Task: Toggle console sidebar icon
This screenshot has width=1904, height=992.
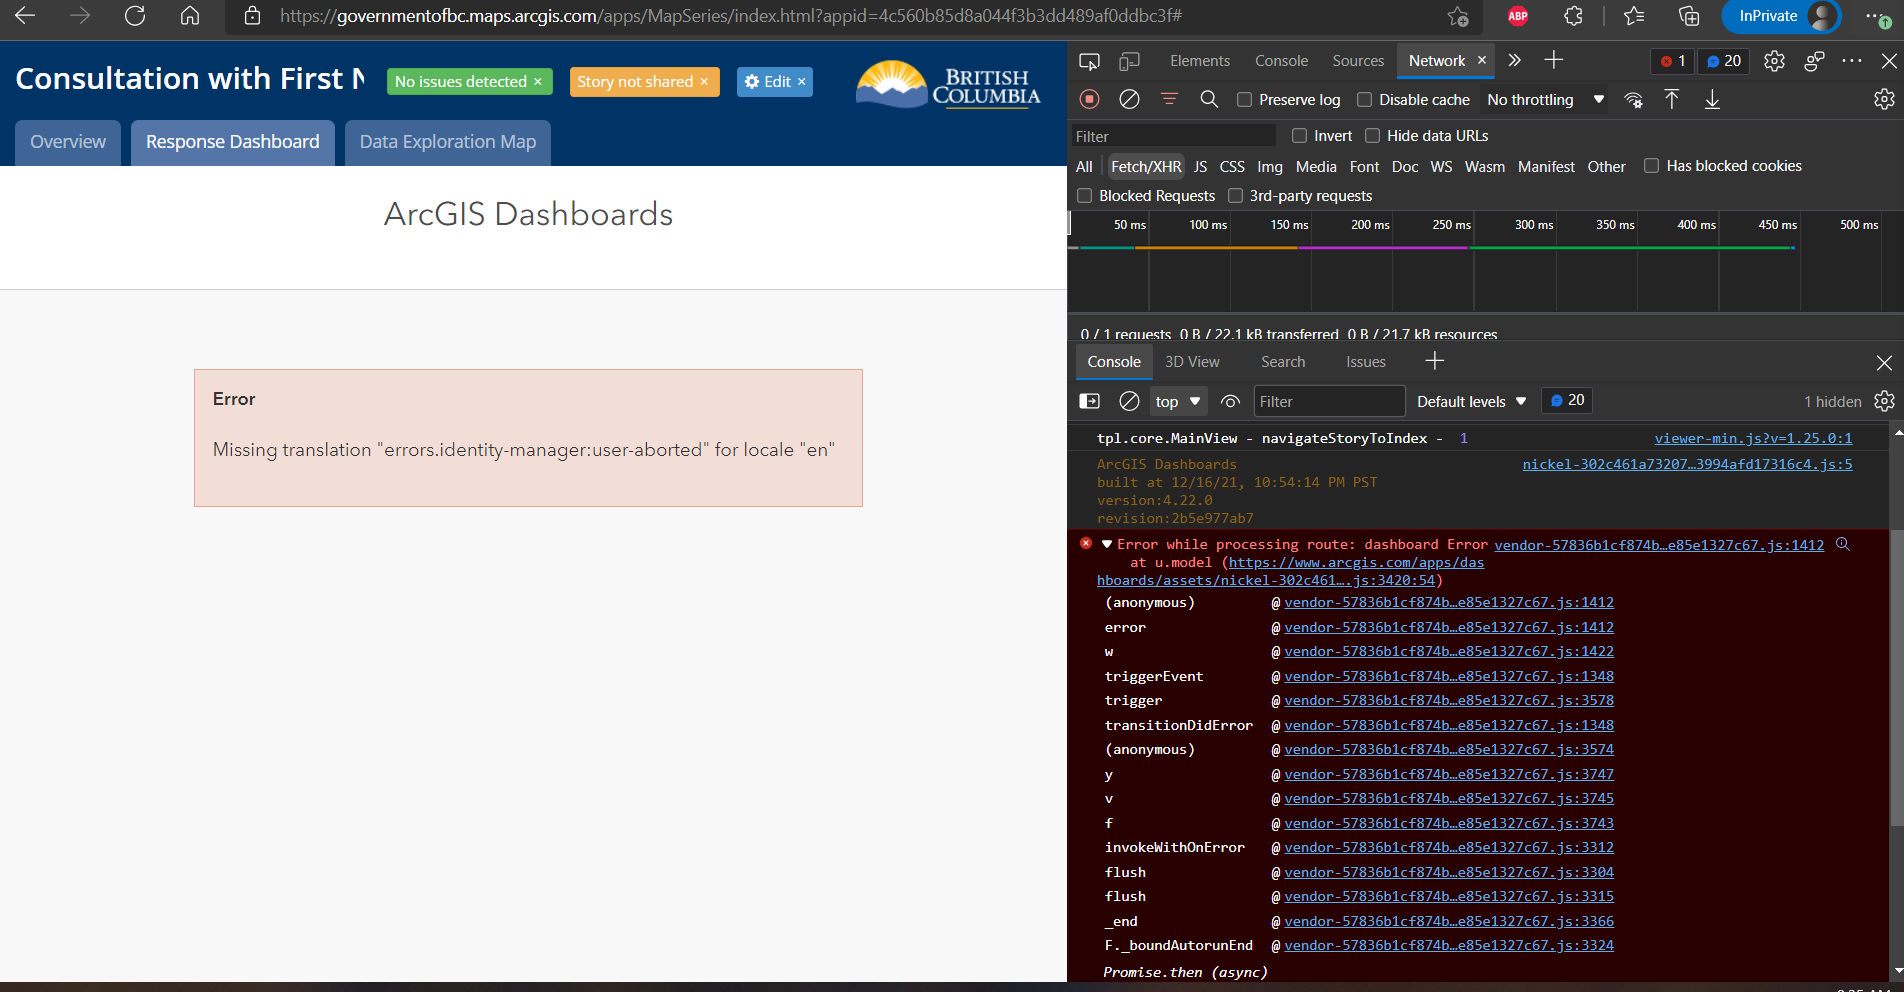Action: 1090,401
